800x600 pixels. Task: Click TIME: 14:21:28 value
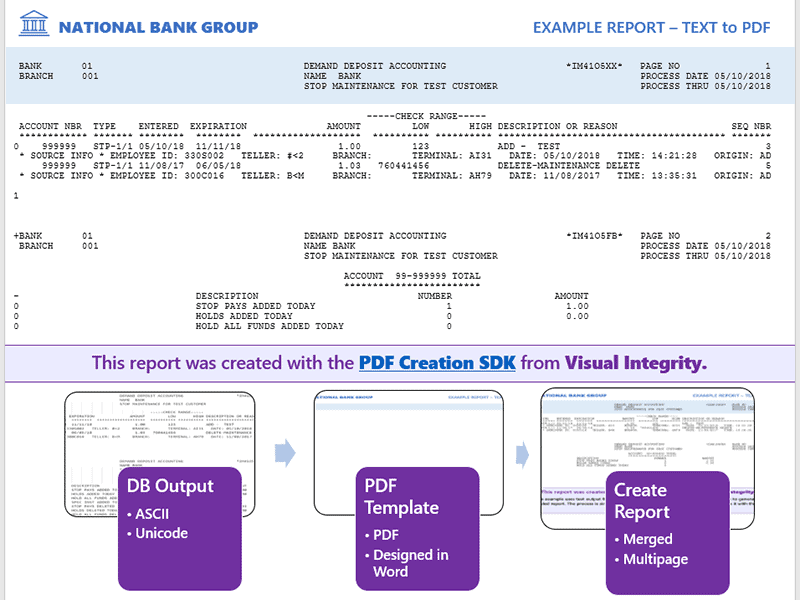[657, 156]
